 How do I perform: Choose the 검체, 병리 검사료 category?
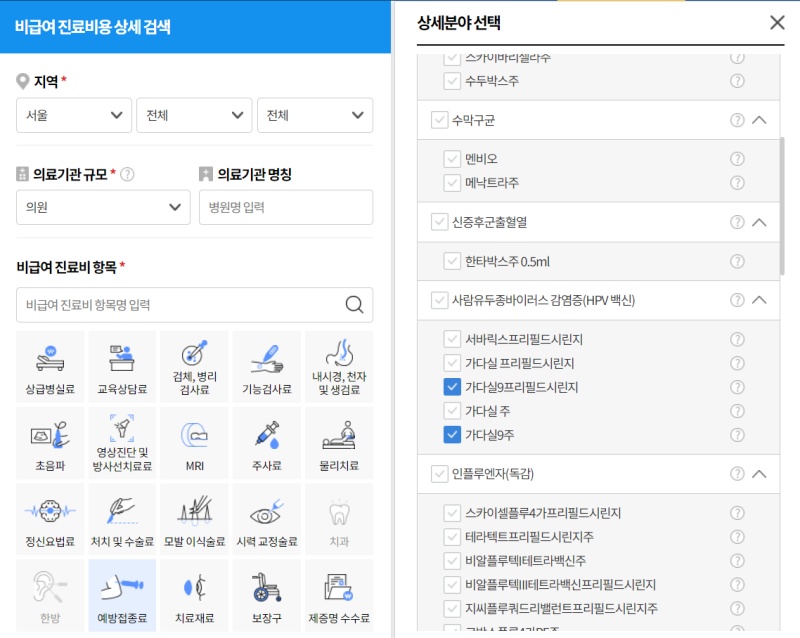pyautogui.click(x=194, y=366)
